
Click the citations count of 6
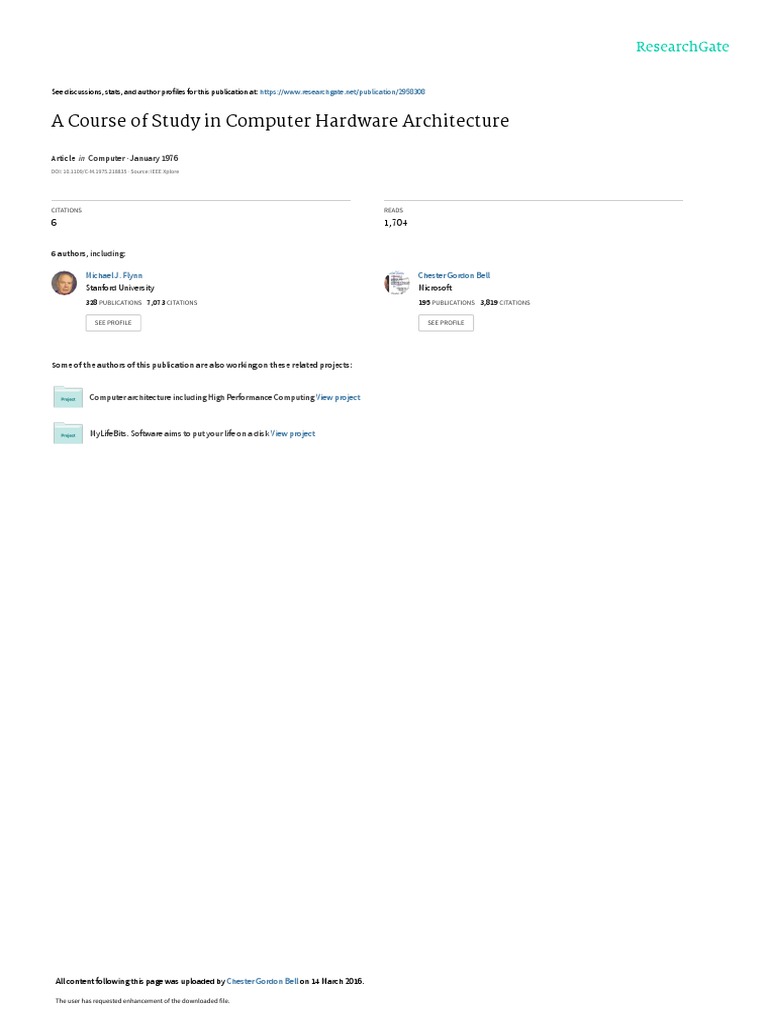pos(54,223)
